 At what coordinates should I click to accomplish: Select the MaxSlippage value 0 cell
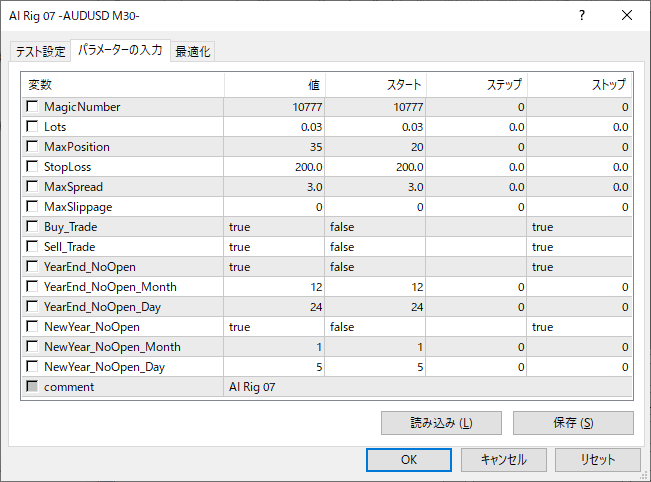274,207
